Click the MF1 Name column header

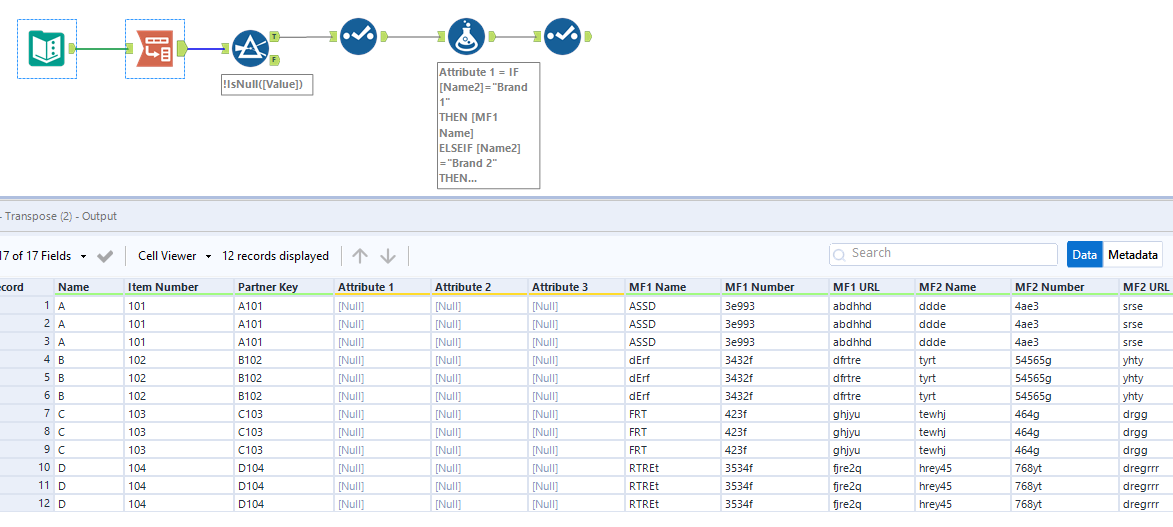[x=657, y=287]
